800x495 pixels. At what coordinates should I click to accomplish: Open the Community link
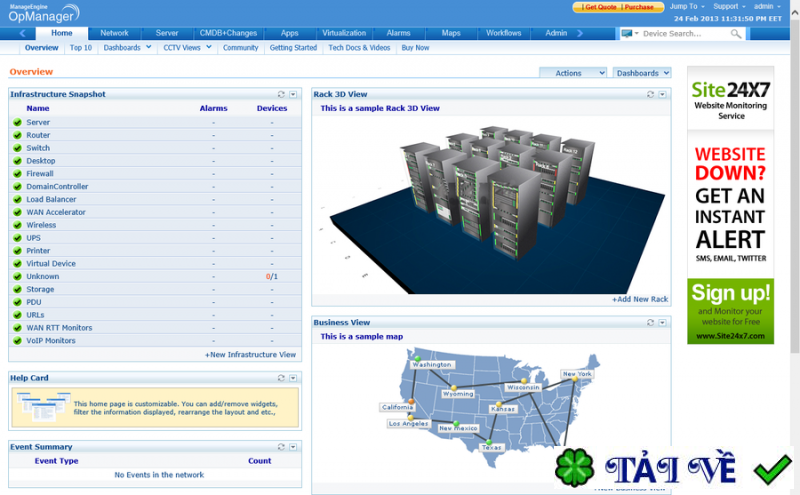(240, 47)
